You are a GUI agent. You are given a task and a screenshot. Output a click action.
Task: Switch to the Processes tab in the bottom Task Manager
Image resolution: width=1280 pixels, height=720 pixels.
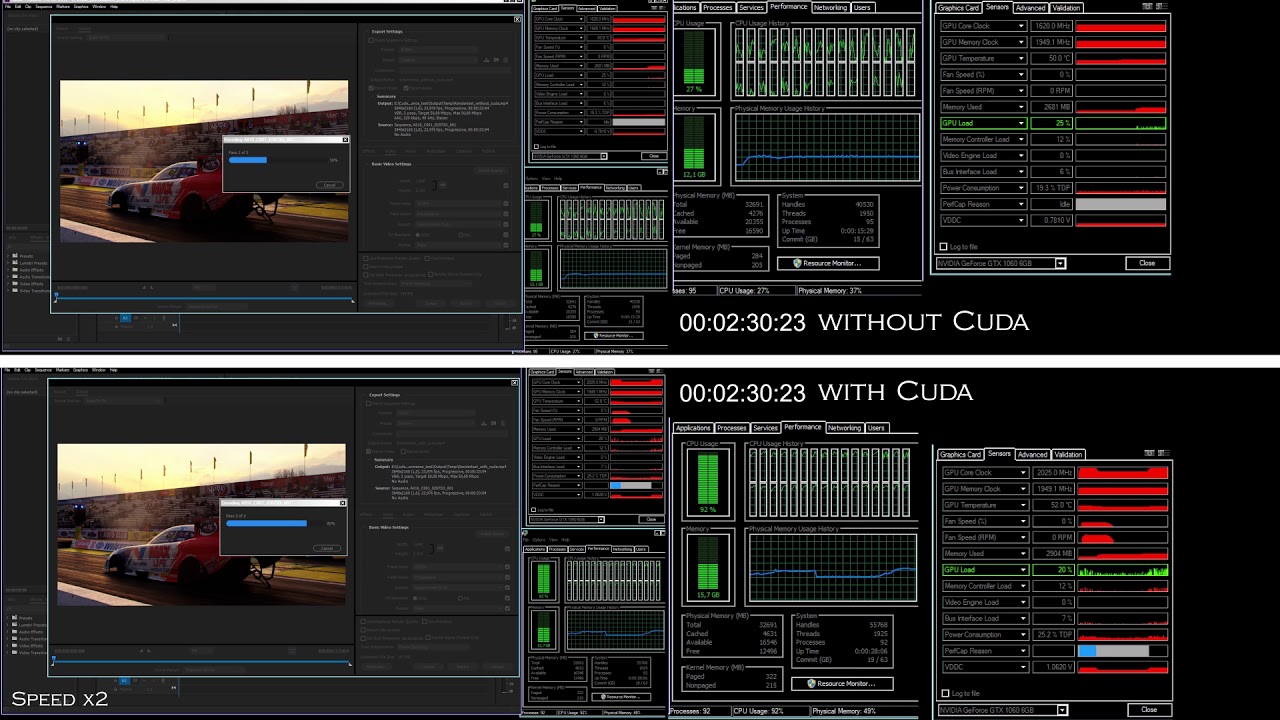[731, 428]
